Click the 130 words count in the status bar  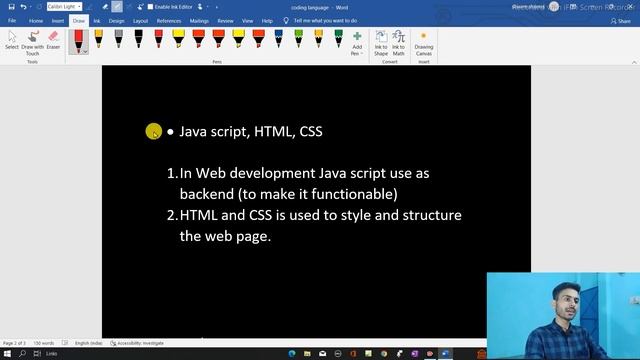point(44,343)
